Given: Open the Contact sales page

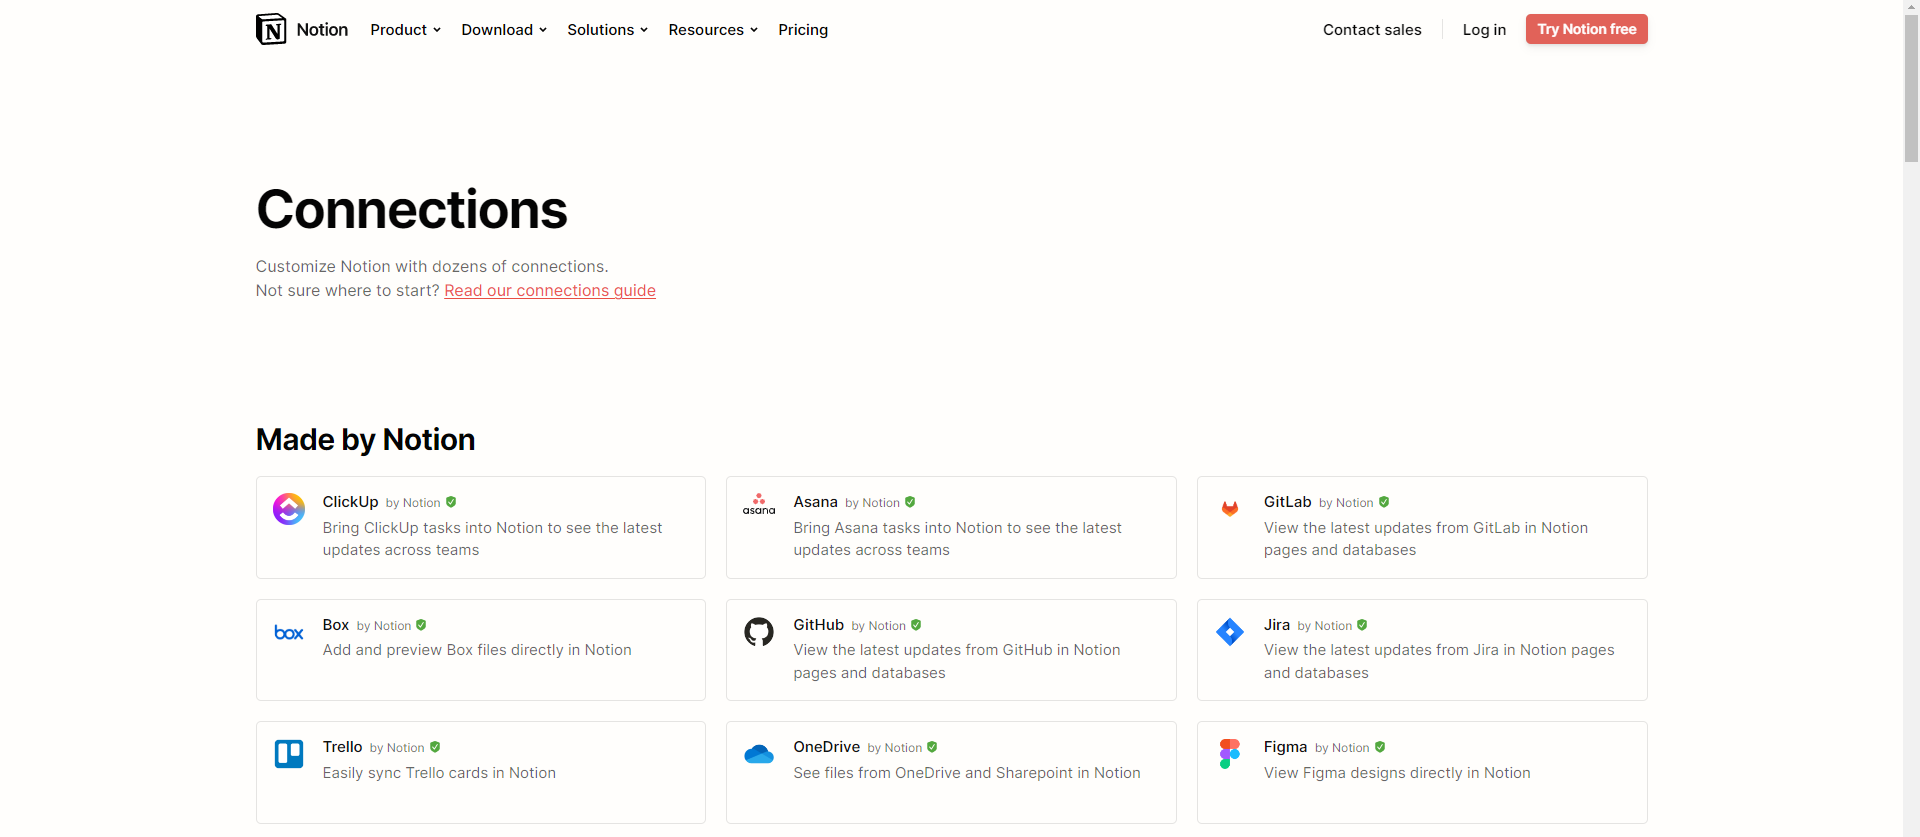Looking at the screenshot, I should 1372,30.
